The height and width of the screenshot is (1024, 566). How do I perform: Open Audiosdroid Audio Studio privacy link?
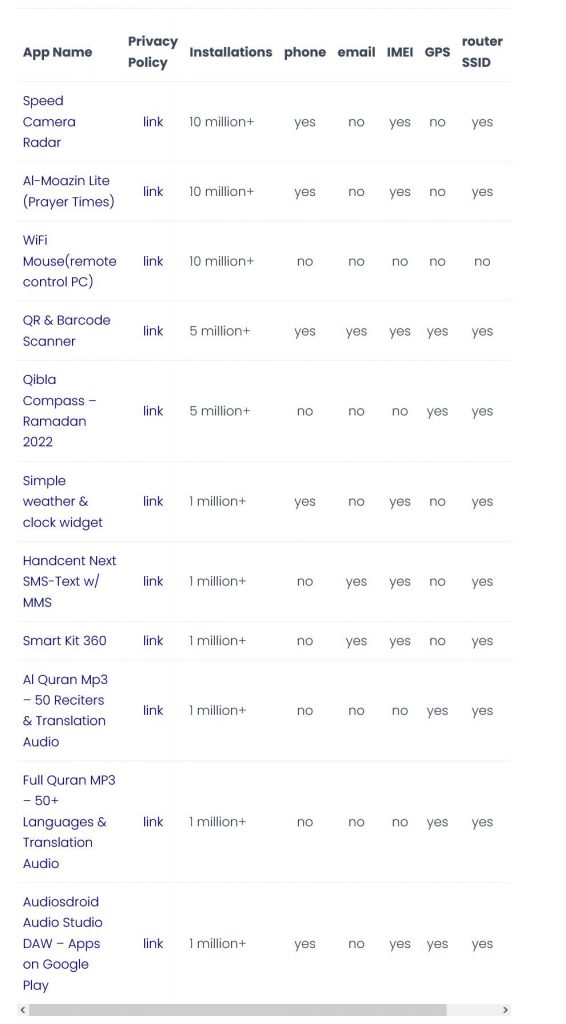(153, 943)
